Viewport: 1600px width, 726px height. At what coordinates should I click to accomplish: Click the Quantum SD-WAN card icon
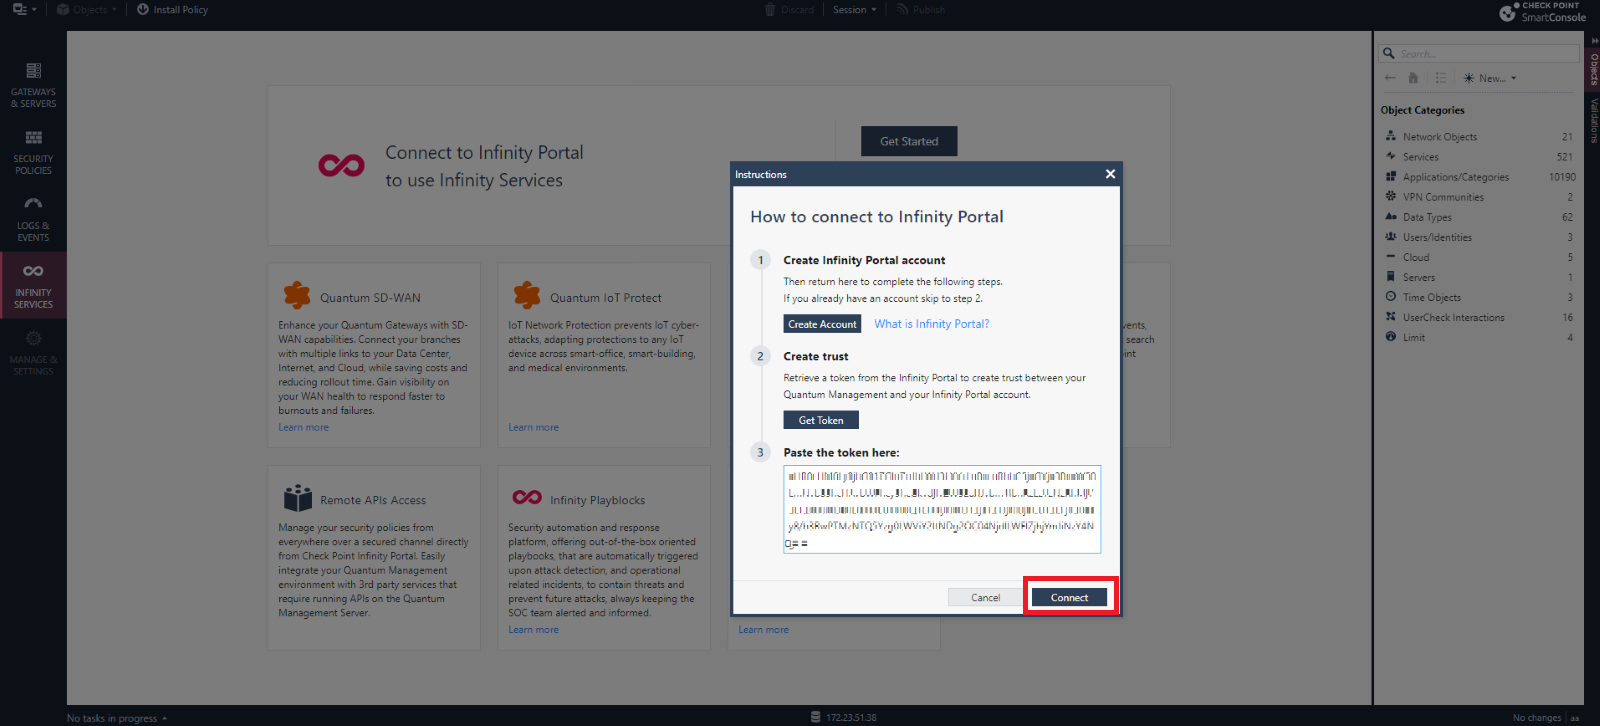click(x=296, y=295)
